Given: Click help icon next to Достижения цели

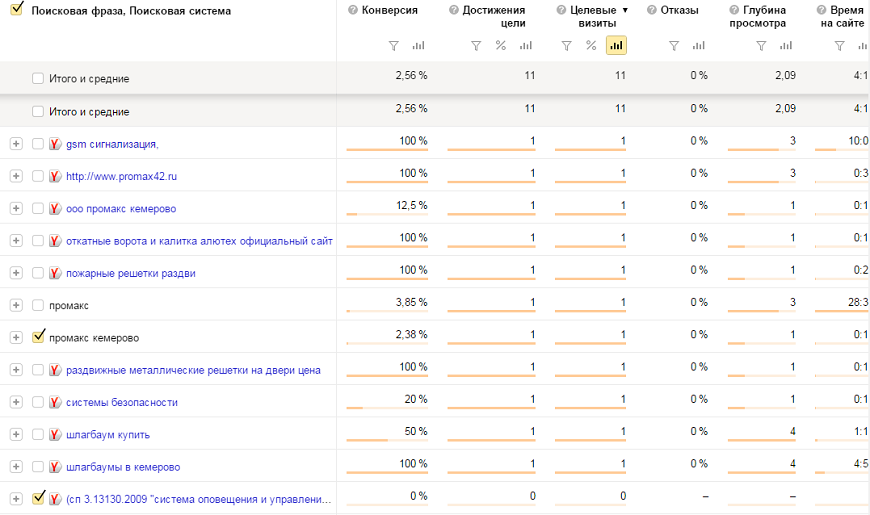Looking at the screenshot, I should click(x=453, y=10).
